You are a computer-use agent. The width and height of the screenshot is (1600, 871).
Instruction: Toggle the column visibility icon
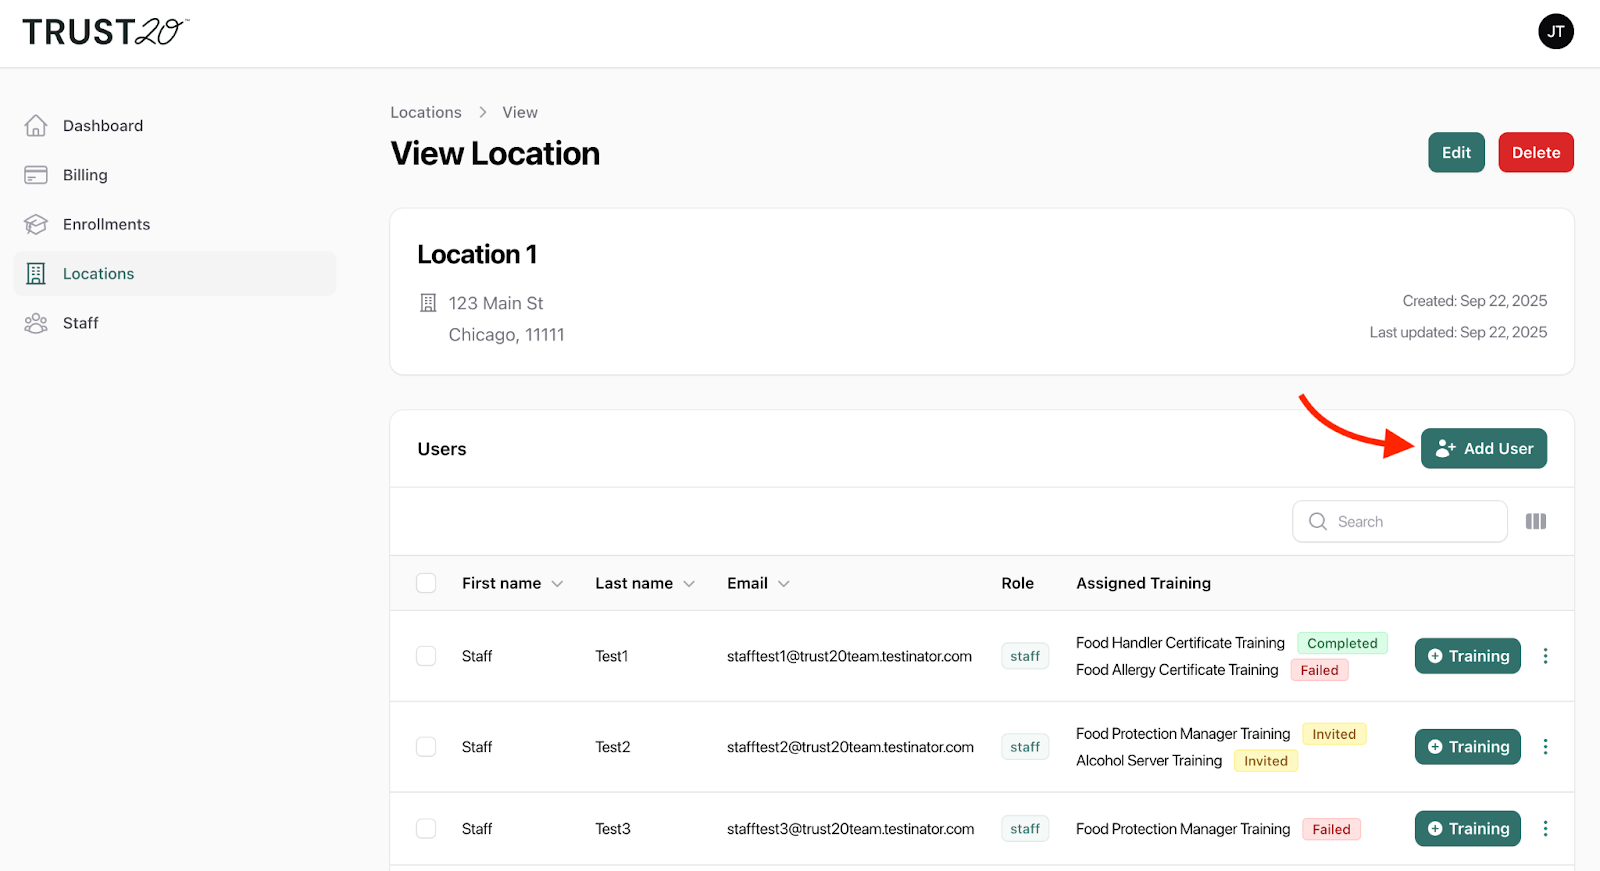tap(1535, 521)
